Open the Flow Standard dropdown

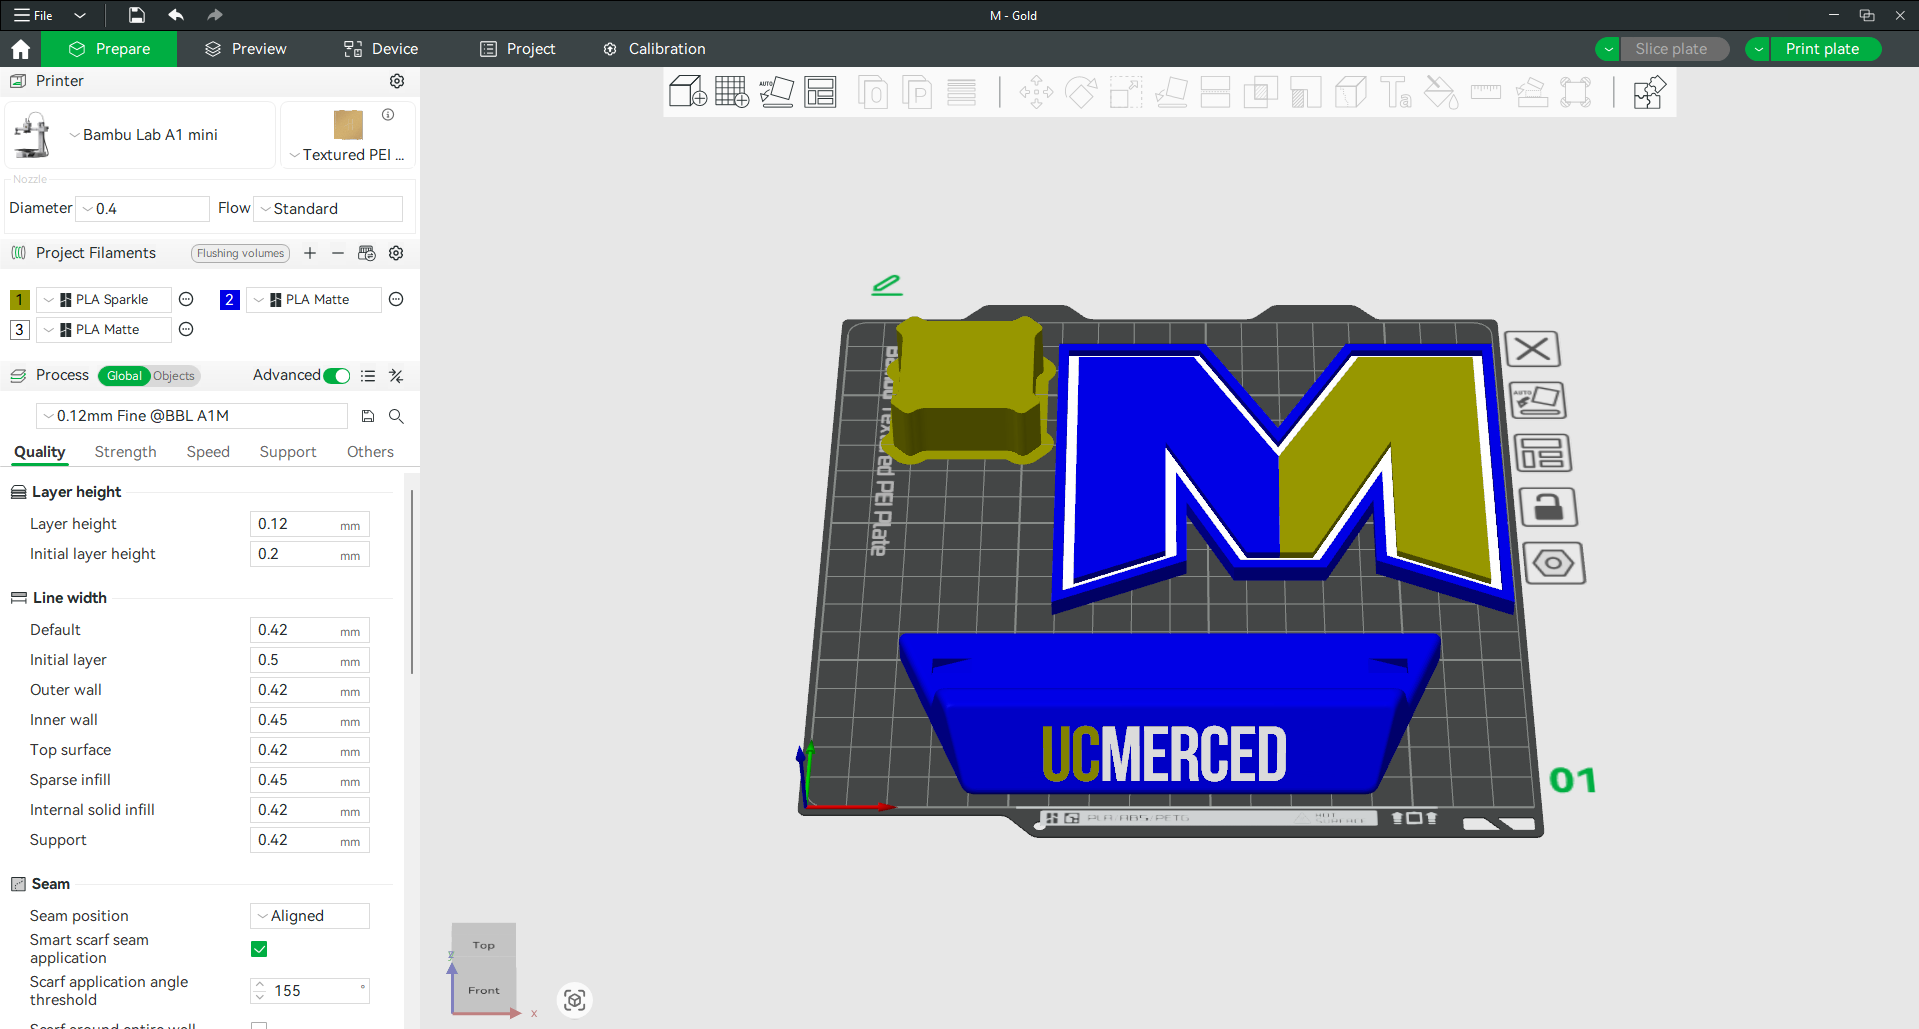[328, 209]
